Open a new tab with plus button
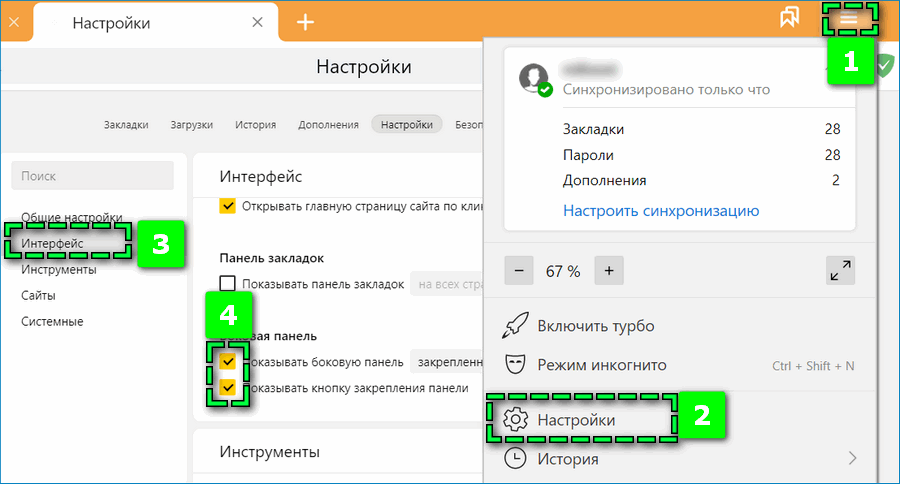The image size is (900, 484). click(305, 22)
